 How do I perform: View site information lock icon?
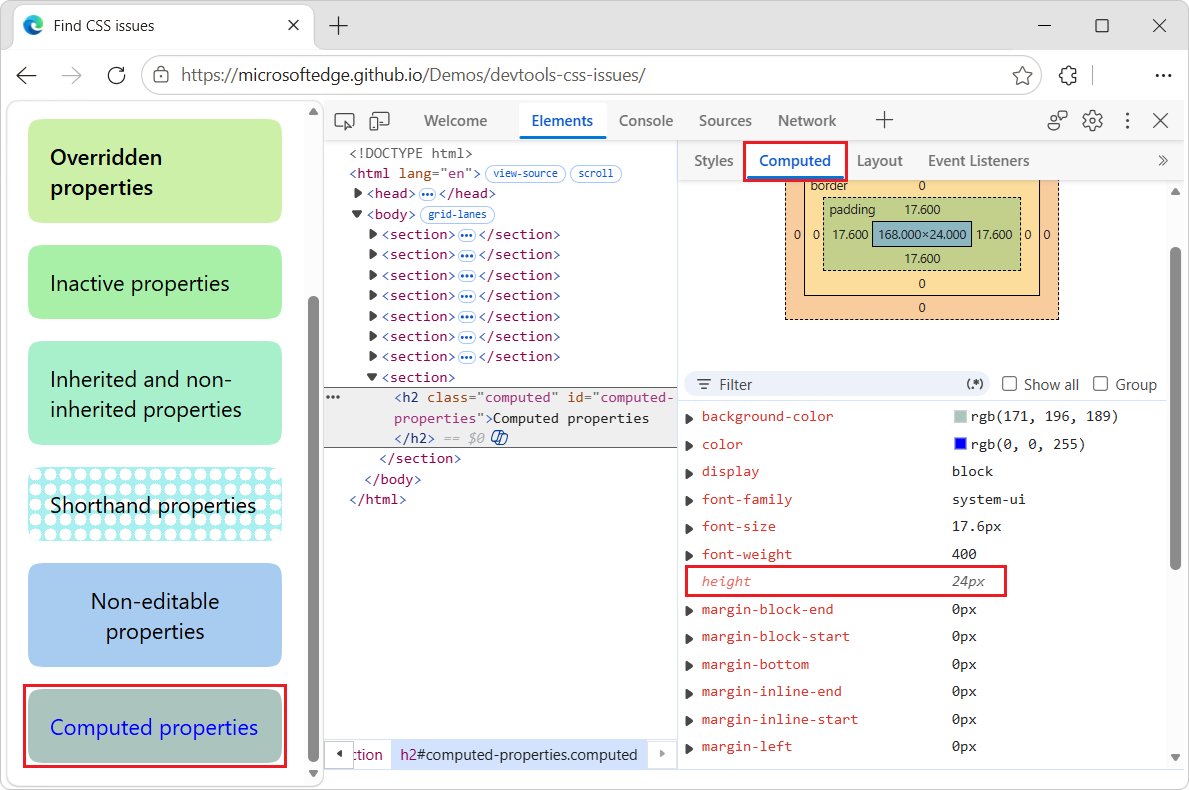[x=161, y=75]
